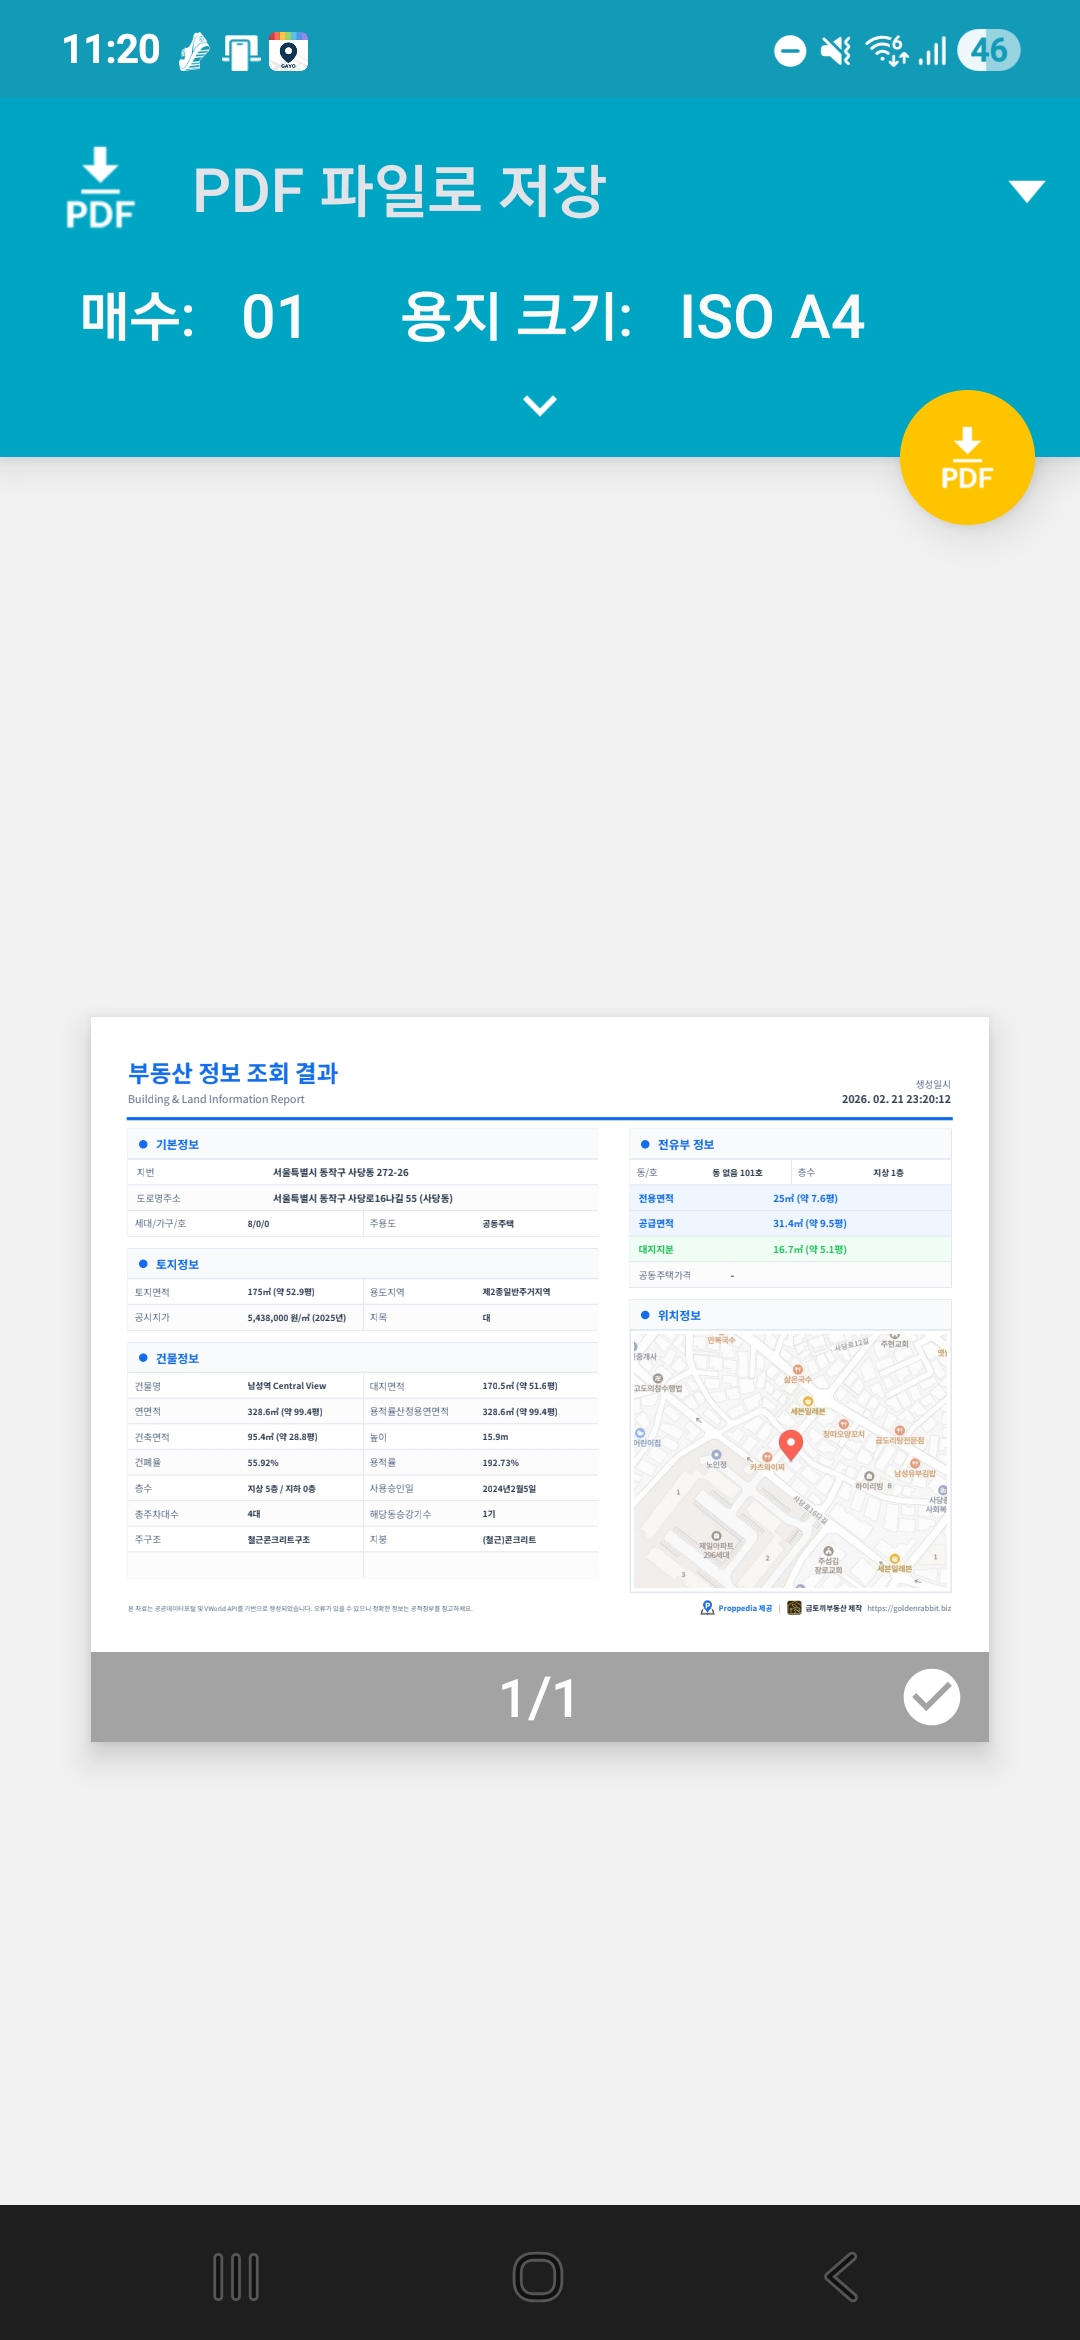Tap the mobile signal strength bars
Screen dimensions: 1080x2340
pos(932,51)
